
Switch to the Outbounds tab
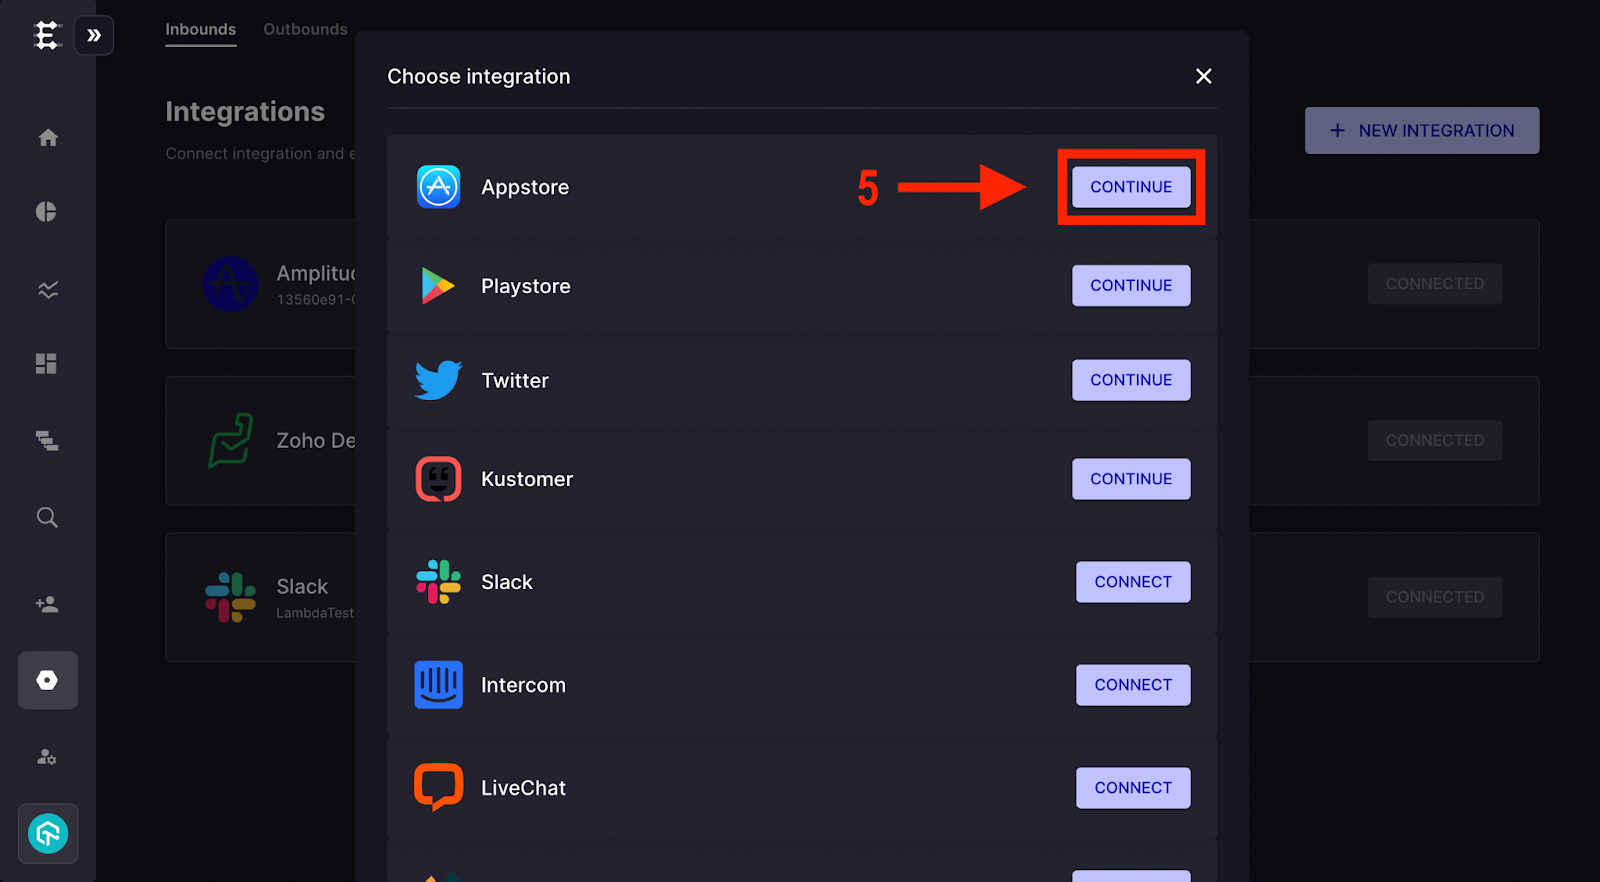305,30
